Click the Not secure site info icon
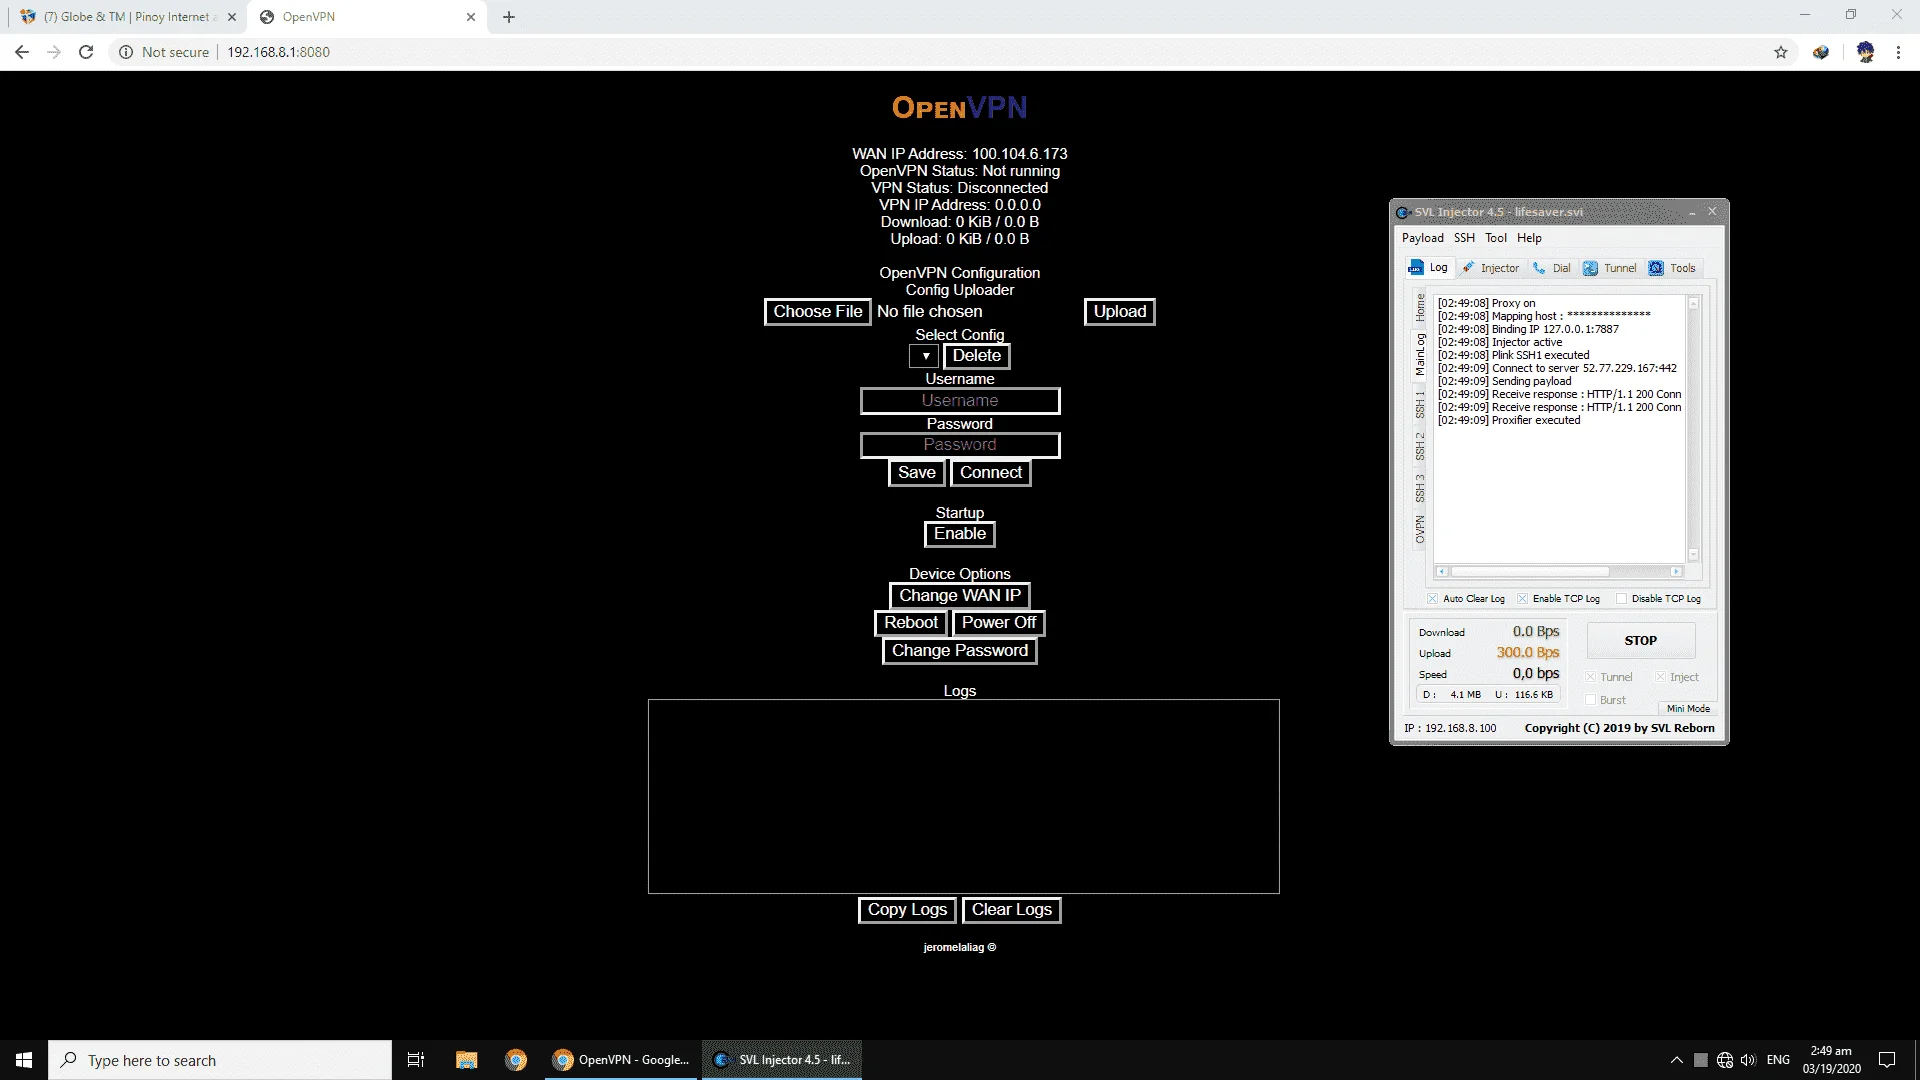The image size is (1920, 1080). pos(126,52)
